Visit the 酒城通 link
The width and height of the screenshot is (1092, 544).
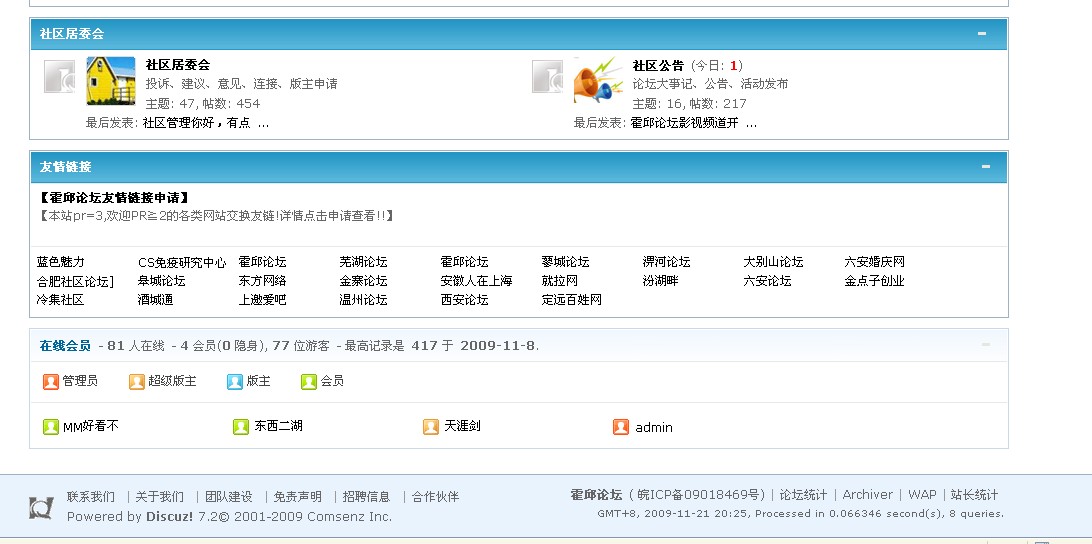click(155, 300)
